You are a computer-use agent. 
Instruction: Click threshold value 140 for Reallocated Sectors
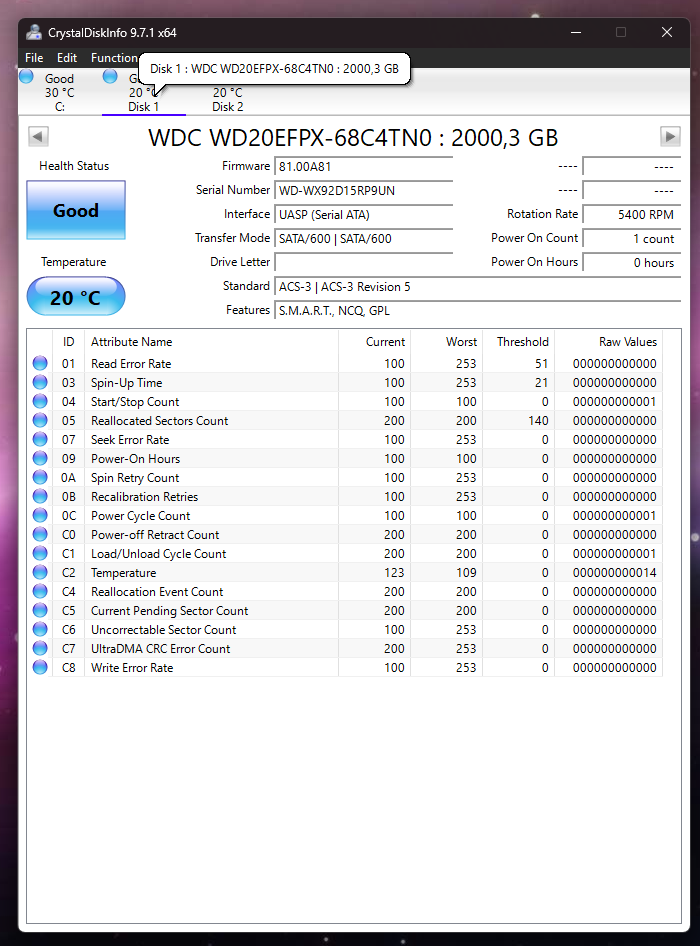click(x=538, y=421)
